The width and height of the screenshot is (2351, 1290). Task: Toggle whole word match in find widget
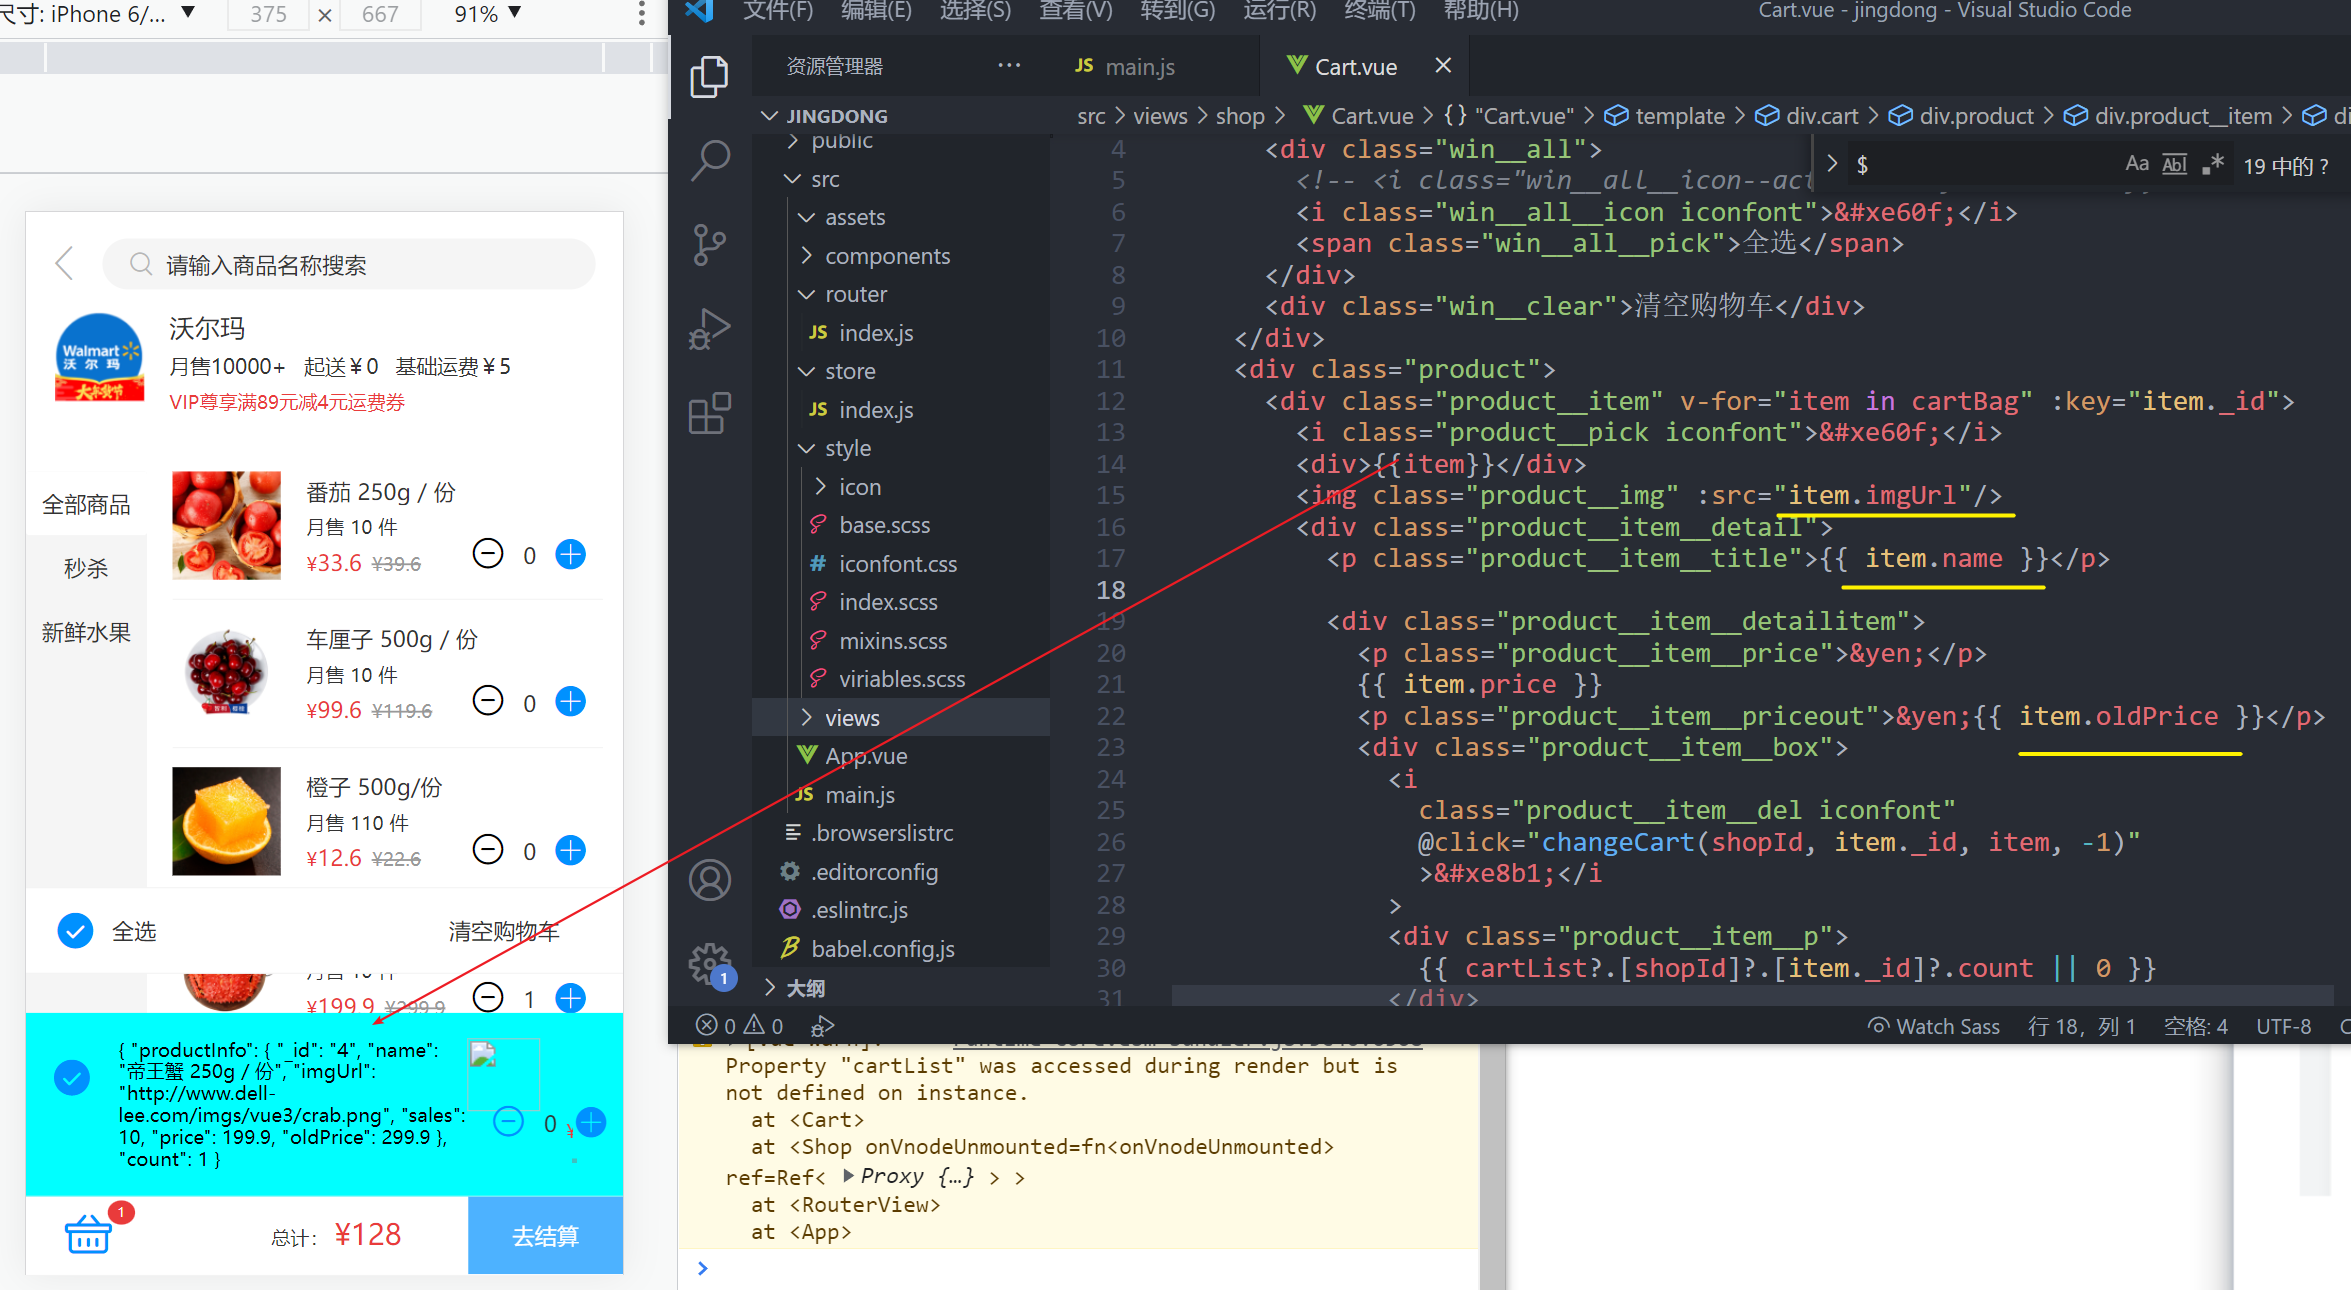coord(2175,164)
